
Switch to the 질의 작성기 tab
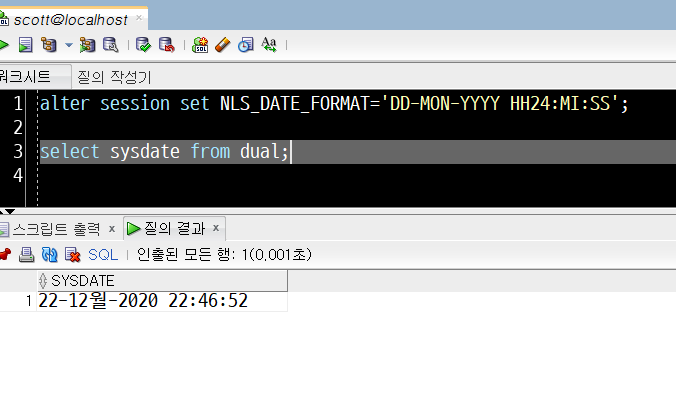point(114,77)
